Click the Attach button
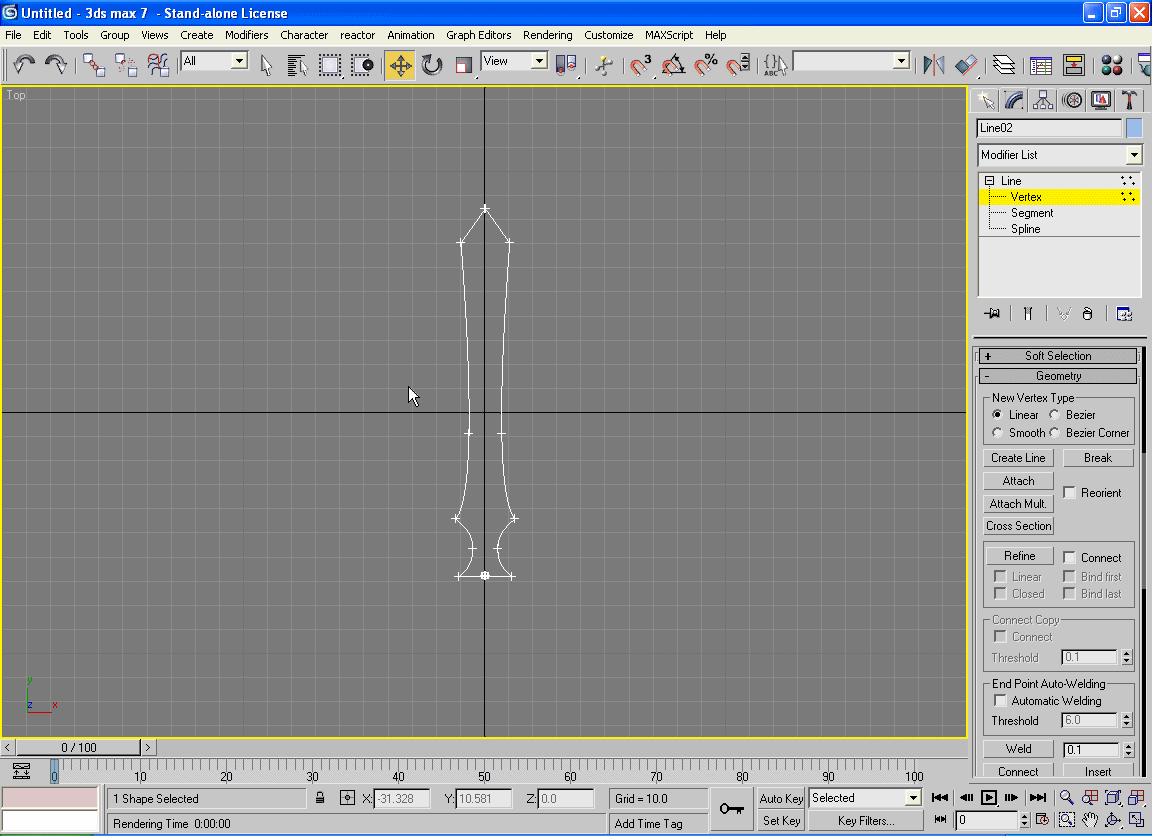Screen dimensions: 1152x836 [1018, 481]
